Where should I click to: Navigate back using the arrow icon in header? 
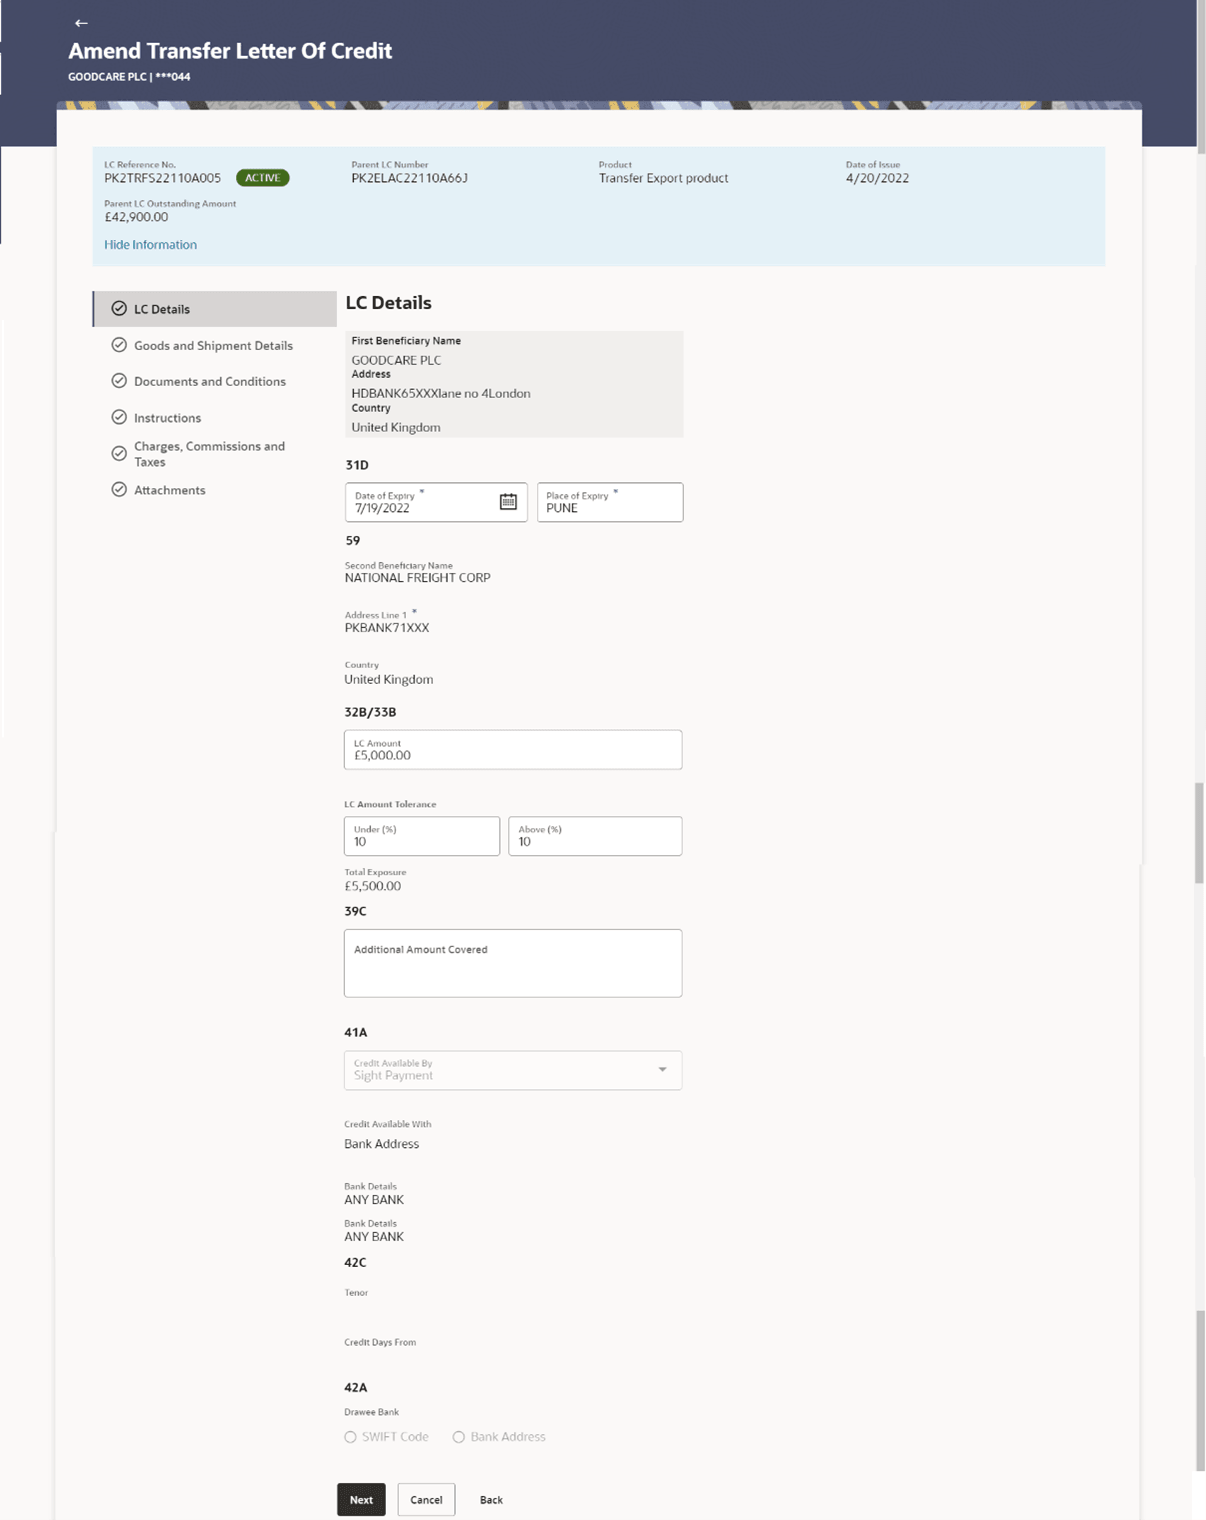point(80,21)
